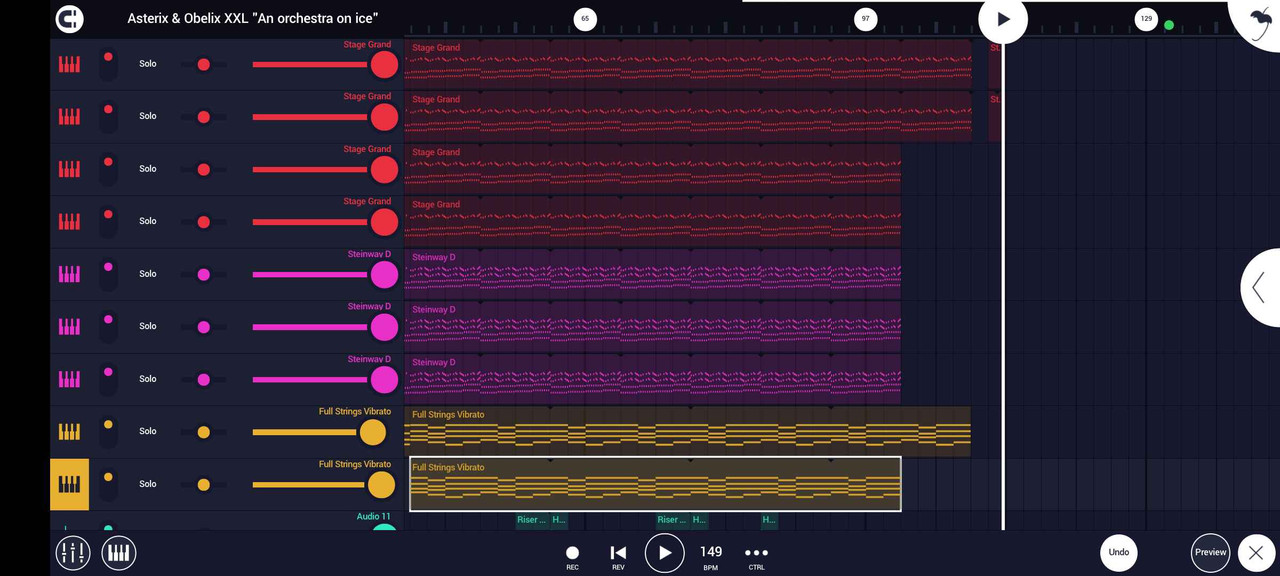This screenshot has height=576, width=1280.
Task: Open fourth Stage Grand track instrument icon
Action: click(x=69, y=221)
